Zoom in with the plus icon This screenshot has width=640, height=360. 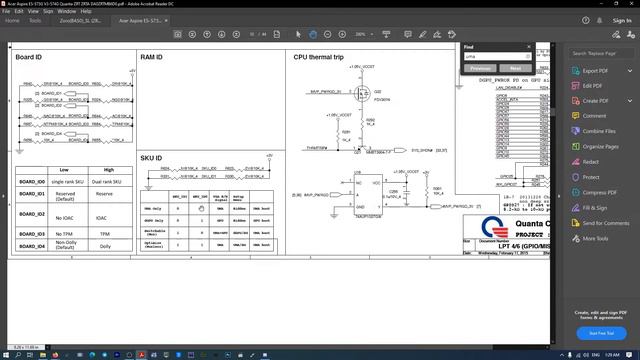coord(342,35)
